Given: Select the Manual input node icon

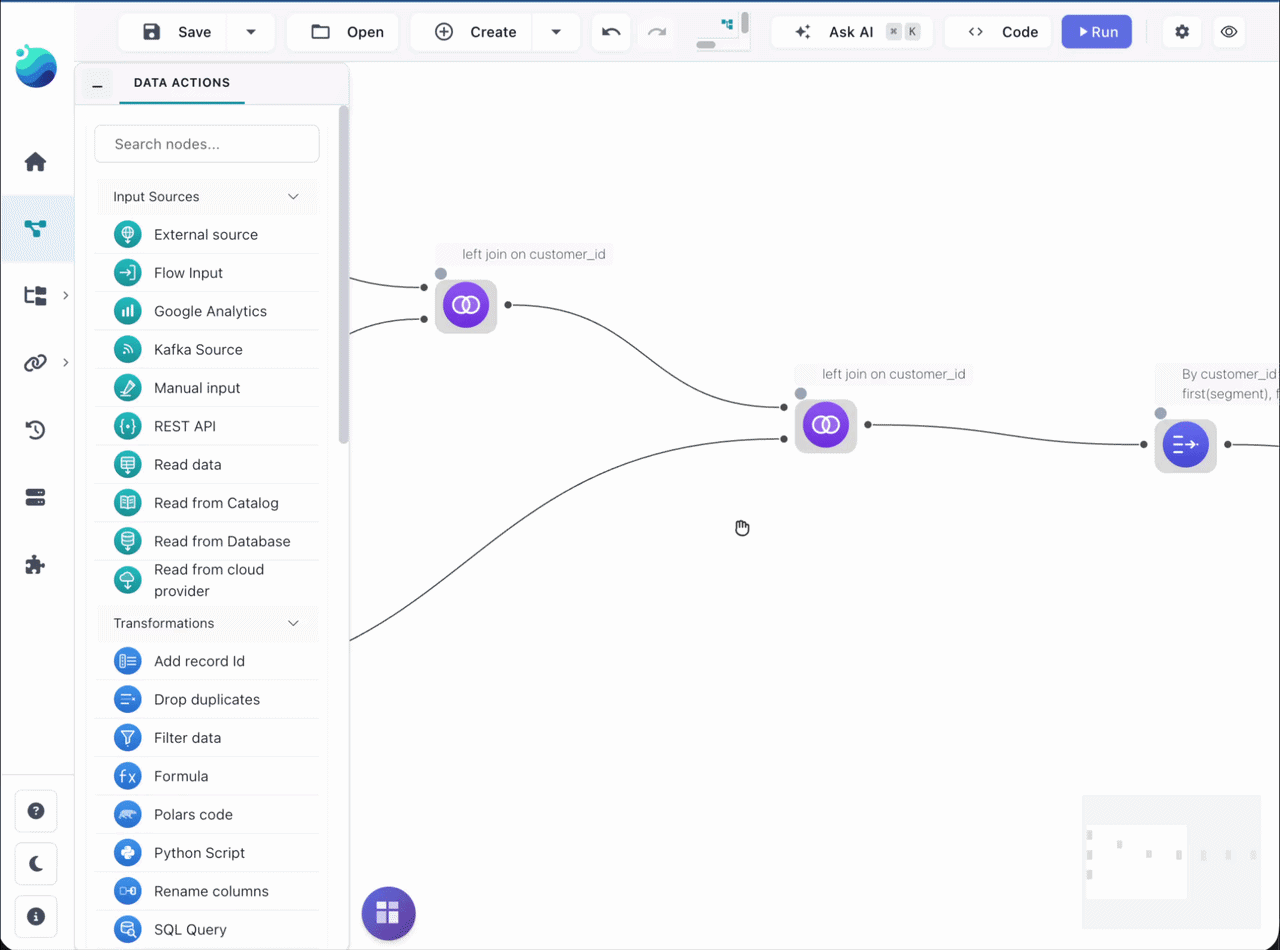Looking at the screenshot, I should (x=127, y=388).
